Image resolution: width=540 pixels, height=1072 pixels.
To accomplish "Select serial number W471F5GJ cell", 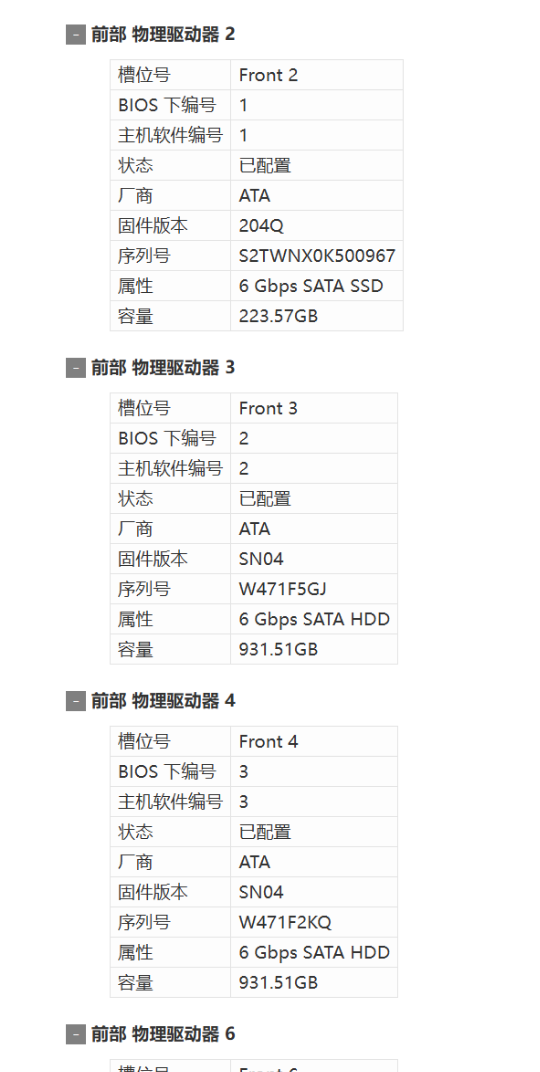I will (314, 589).
